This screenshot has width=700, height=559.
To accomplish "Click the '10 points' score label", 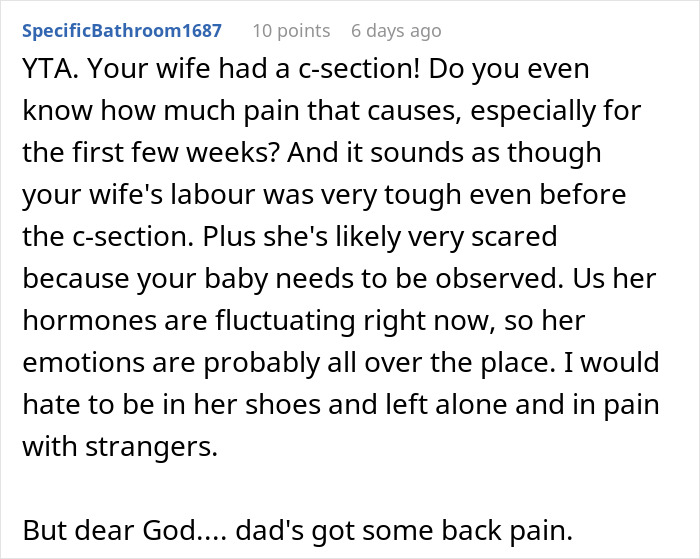I will 290,31.
